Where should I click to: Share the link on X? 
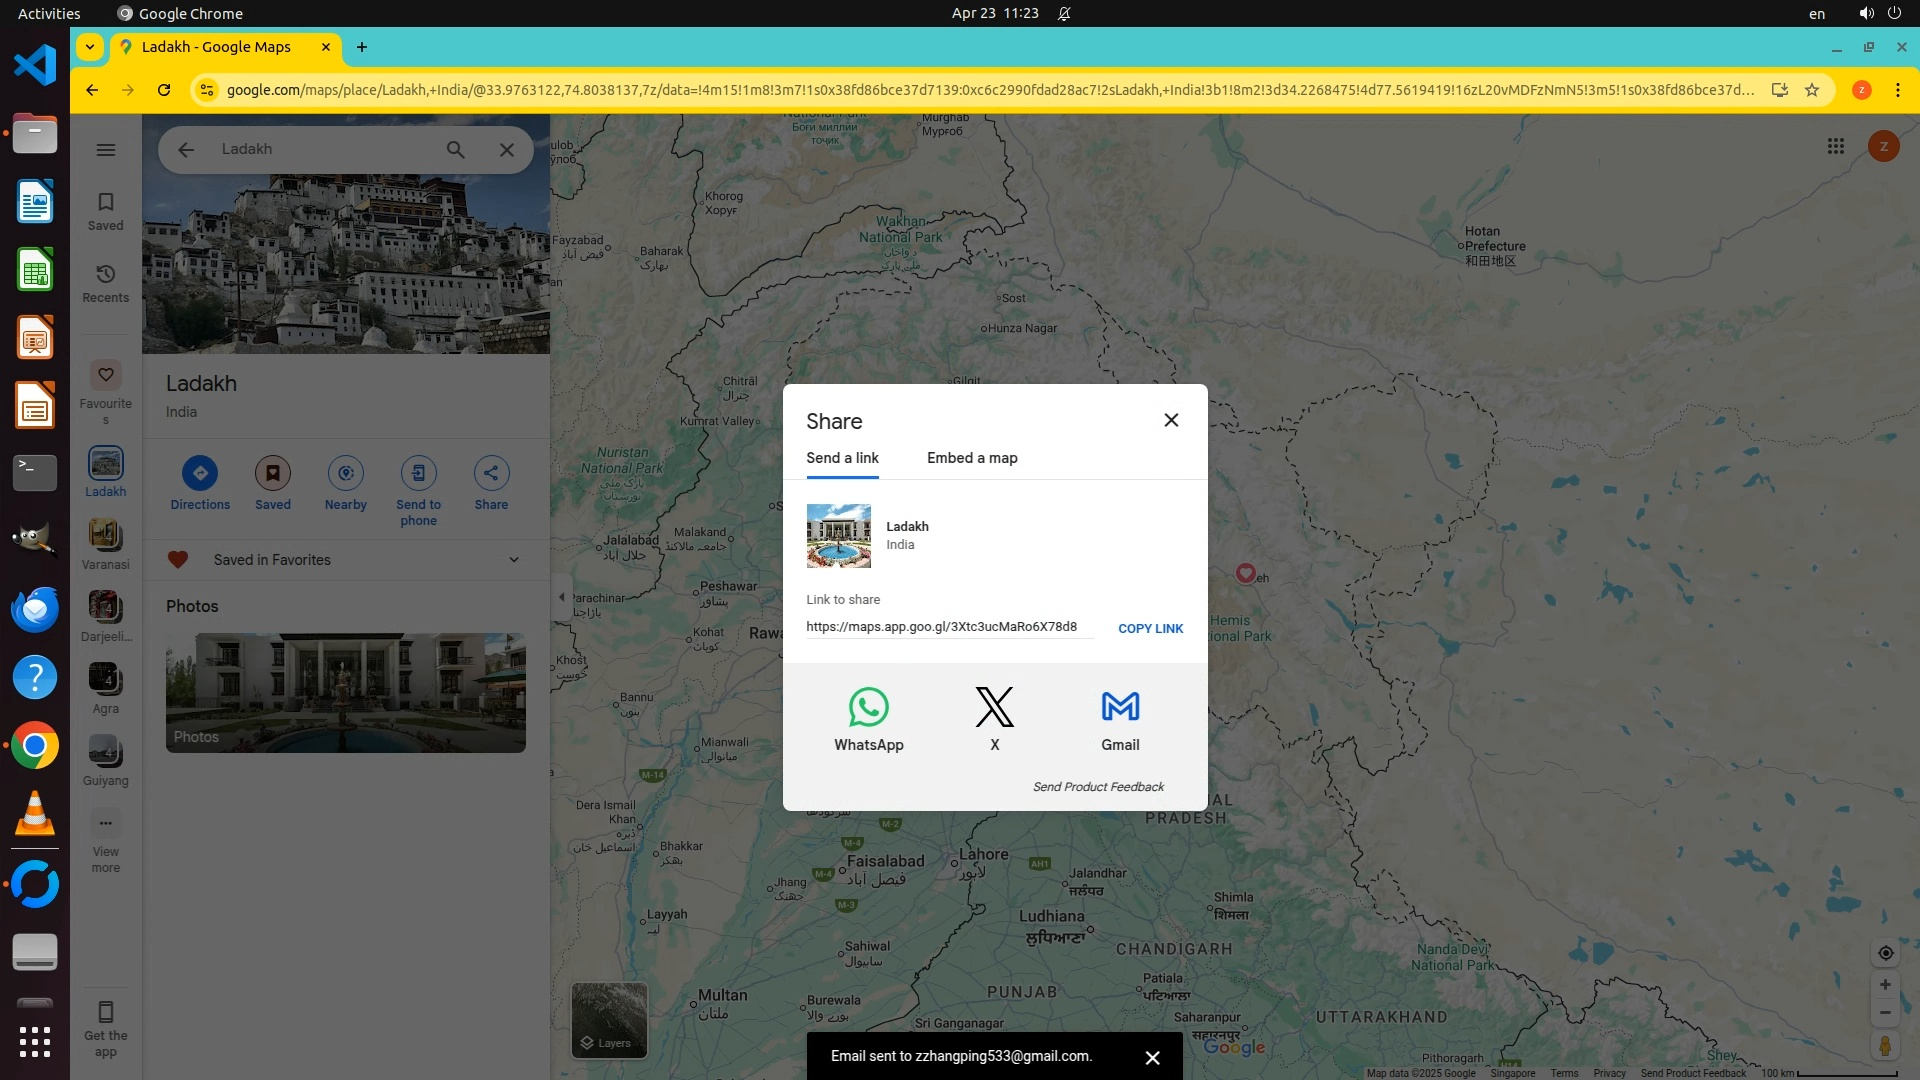pos(994,707)
